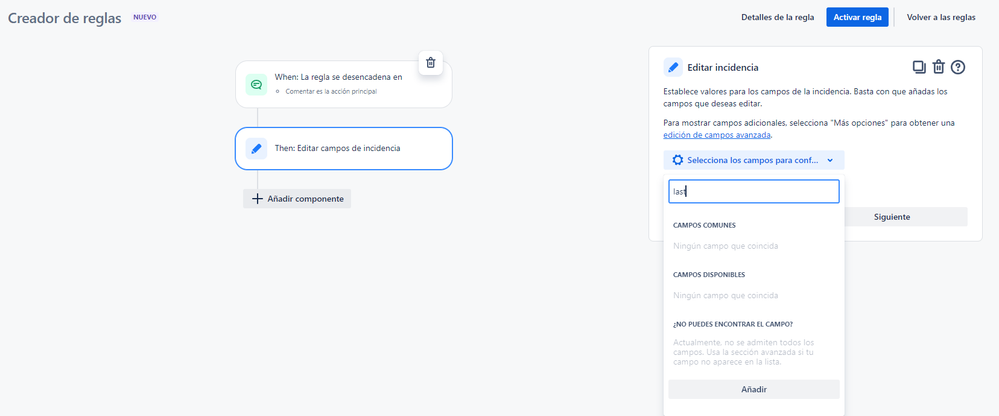The height and width of the screenshot is (416, 999).
Task: Click ¿NO PUEDES ENCONTRAR EL CAMPO? heading
Action: pyautogui.click(x=733, y=324)
